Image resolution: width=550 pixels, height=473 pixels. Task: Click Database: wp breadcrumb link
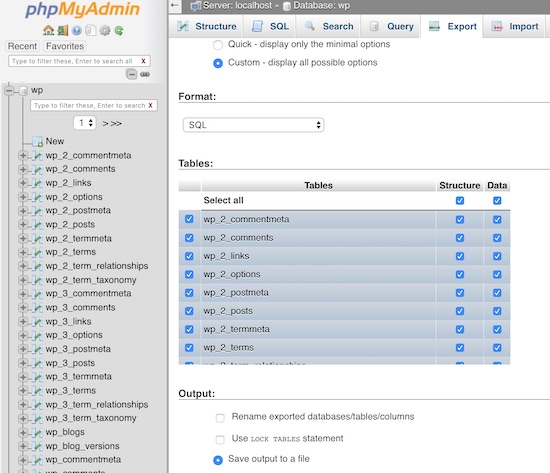(321, 6)
